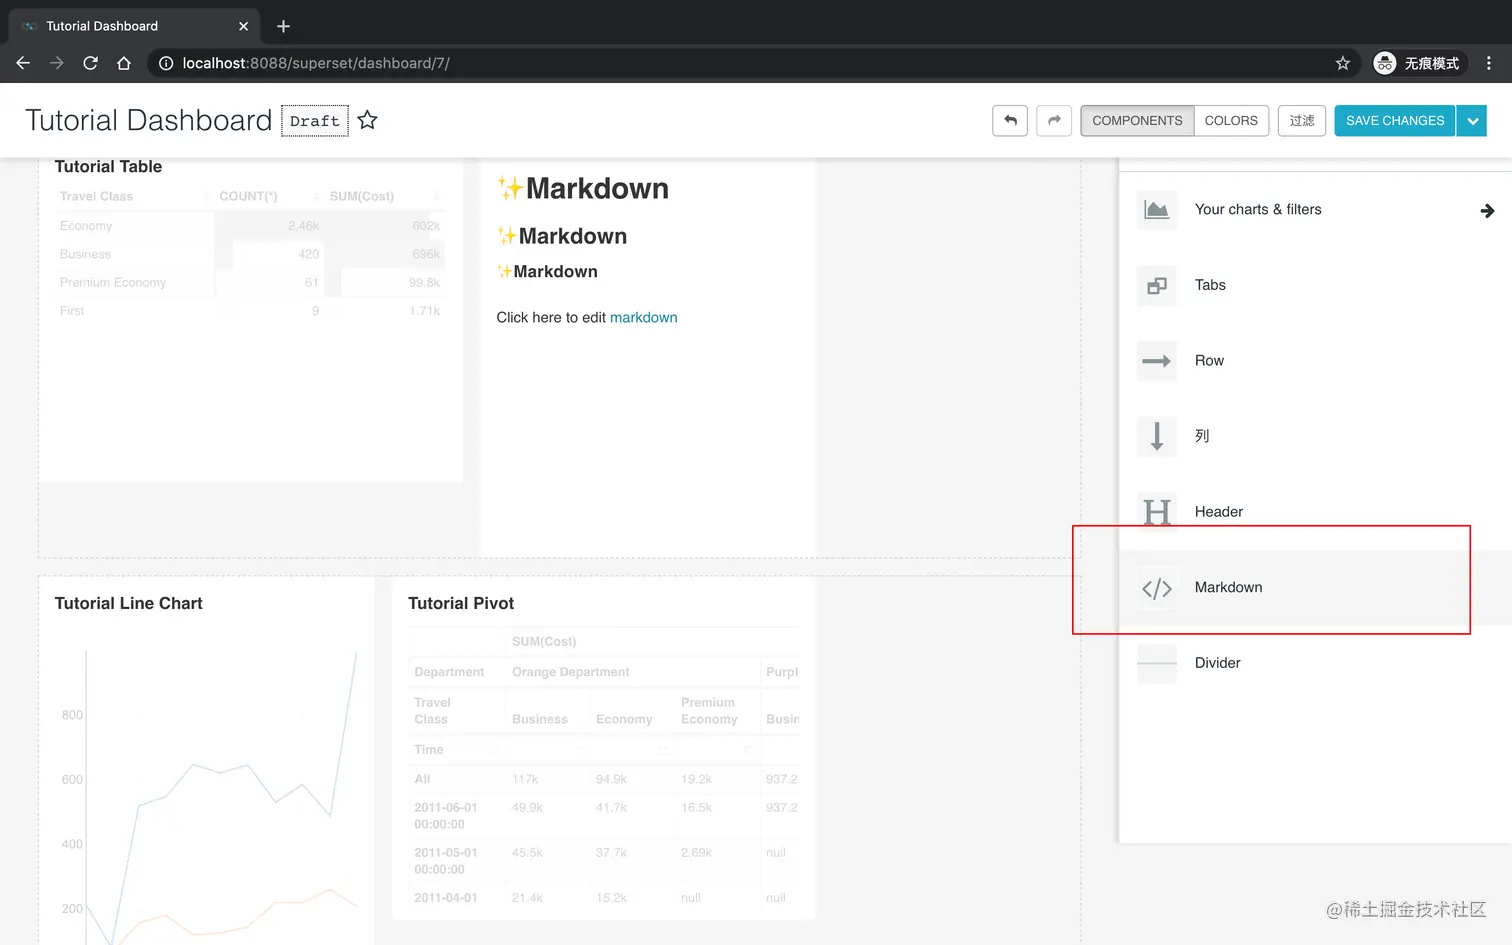Screen dimensions: 1512x945
Task: Click the Tutorial Table chart title
Action: pyautogui.click(x=108, y=167)
